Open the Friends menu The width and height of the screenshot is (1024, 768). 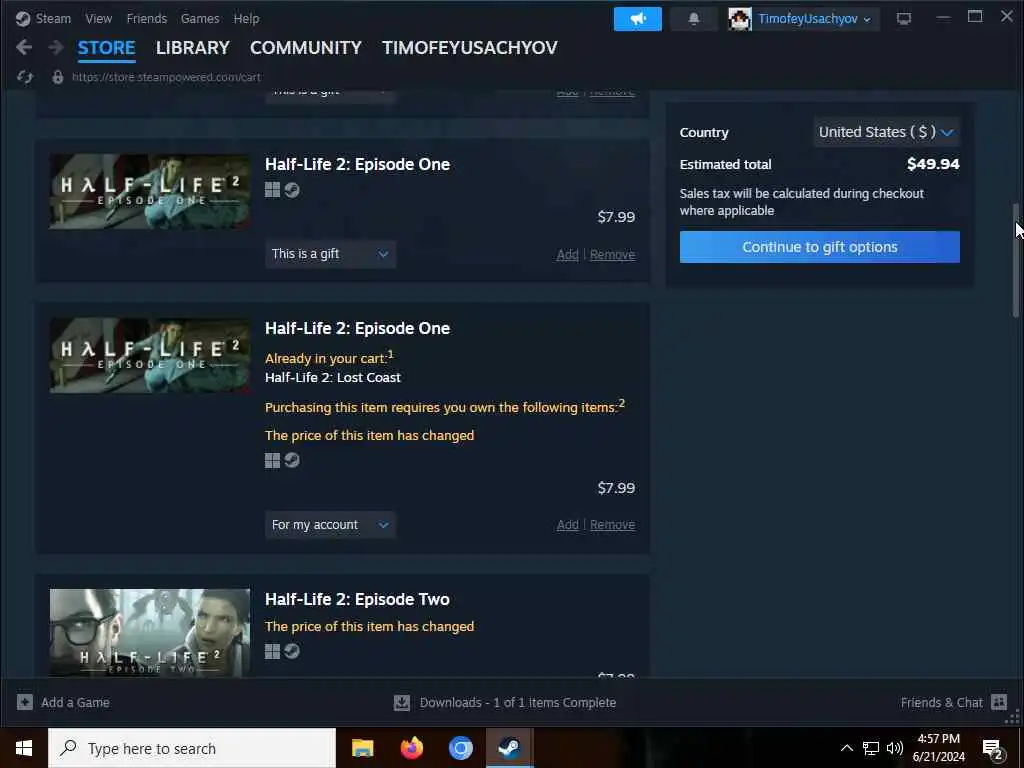[147, 19]
